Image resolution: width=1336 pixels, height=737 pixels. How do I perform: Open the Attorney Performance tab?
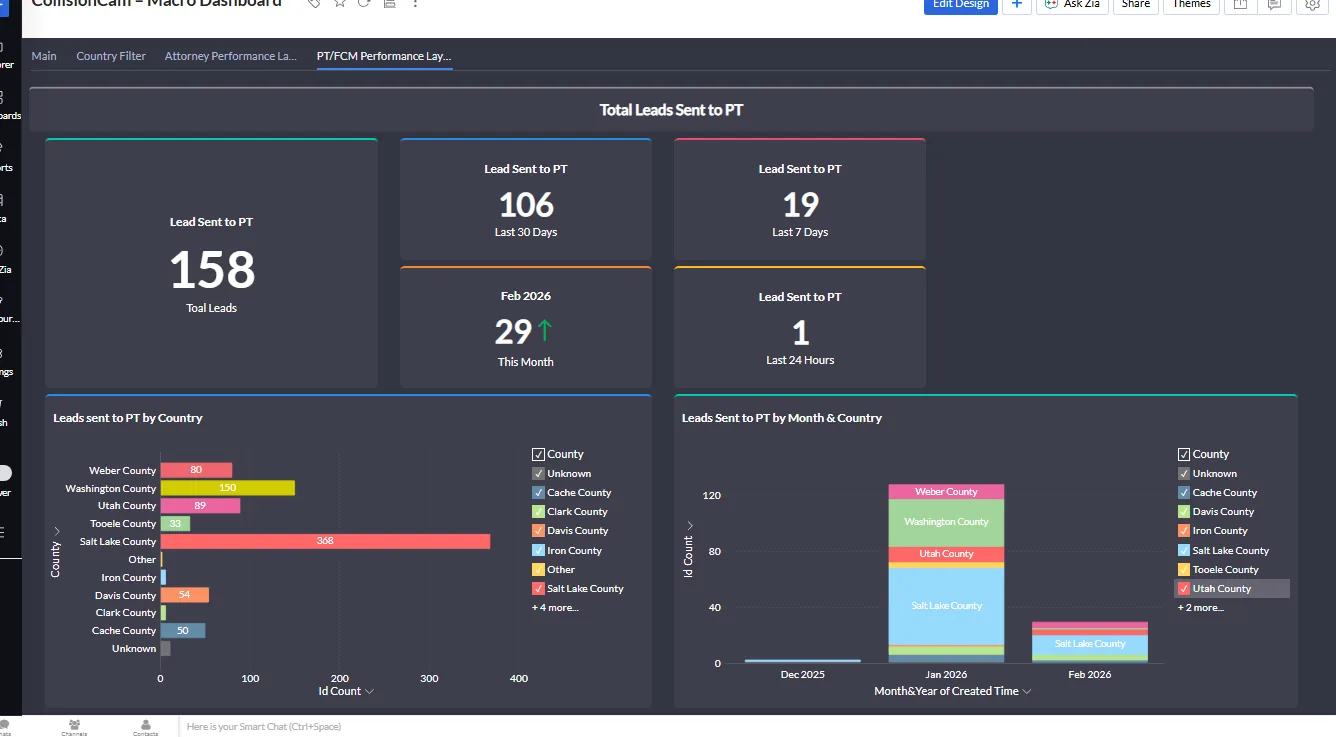pos(231,56)
